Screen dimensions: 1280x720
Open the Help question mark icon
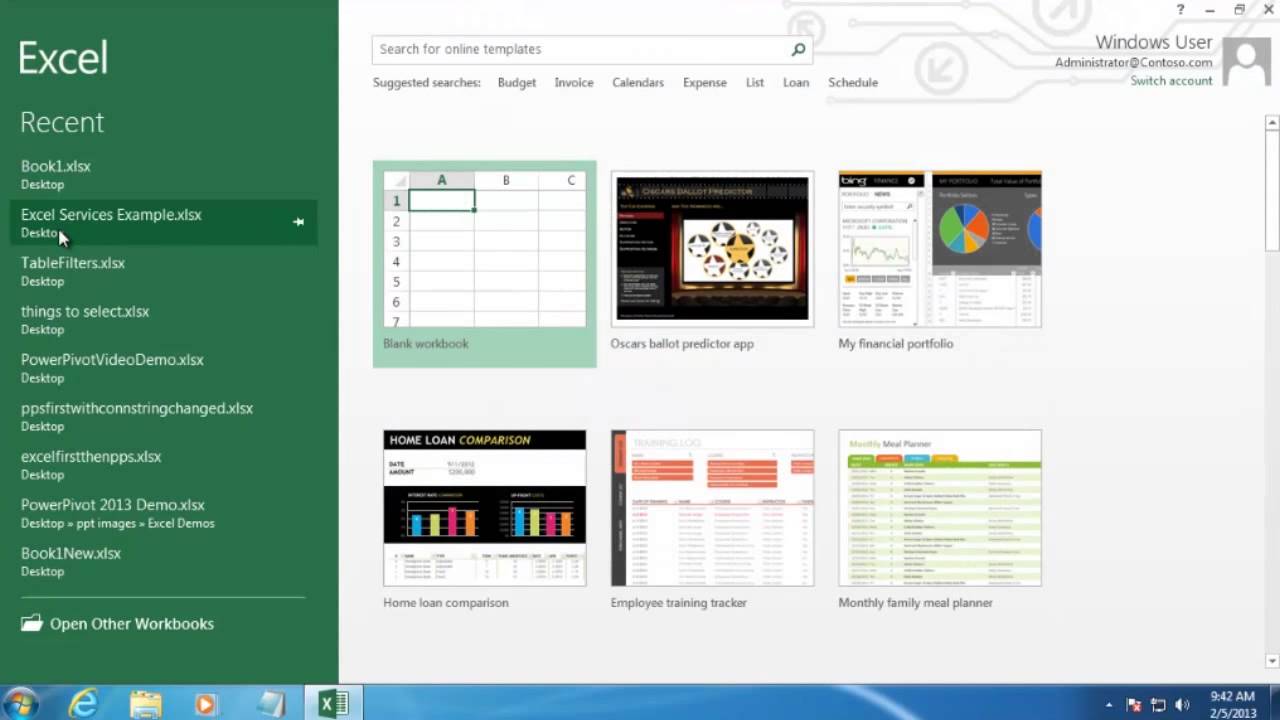coord(1181,9)
